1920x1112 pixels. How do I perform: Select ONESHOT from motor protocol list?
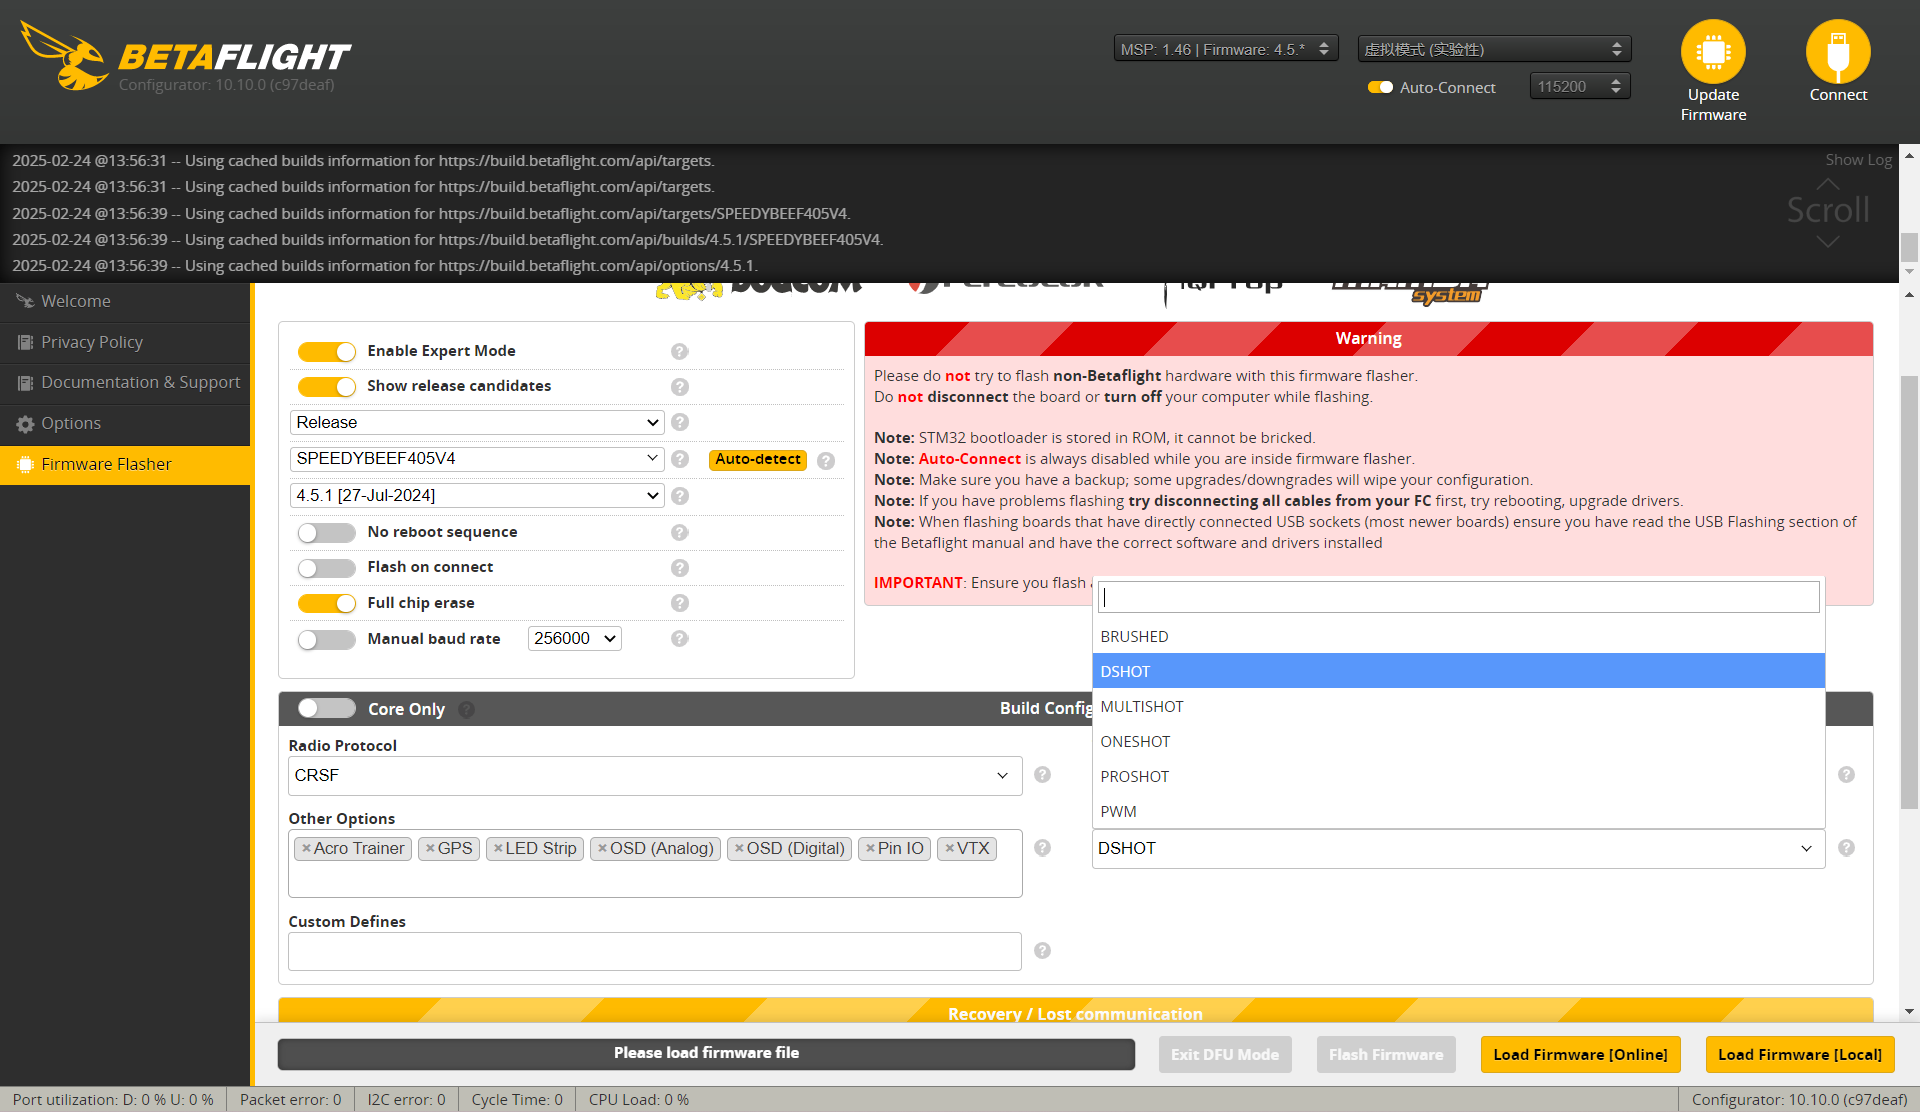tap(1458, 741)
